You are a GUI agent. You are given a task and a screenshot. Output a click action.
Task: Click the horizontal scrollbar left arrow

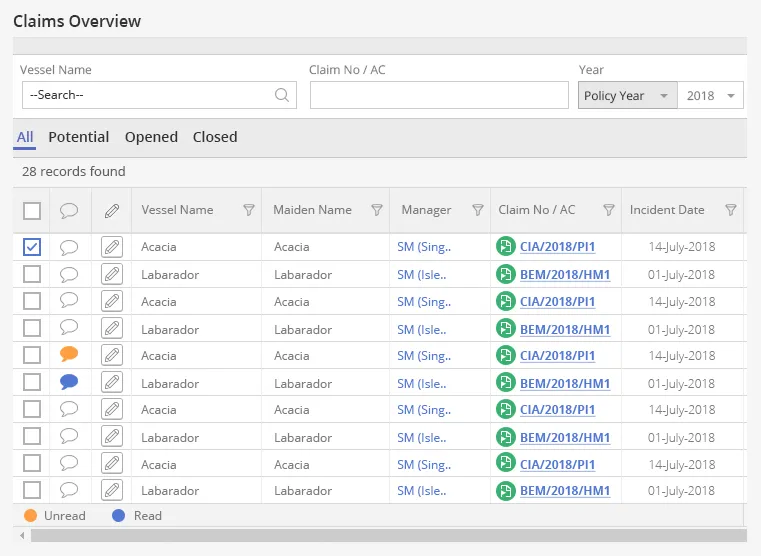pyautogui.click(x=22, y=536)
